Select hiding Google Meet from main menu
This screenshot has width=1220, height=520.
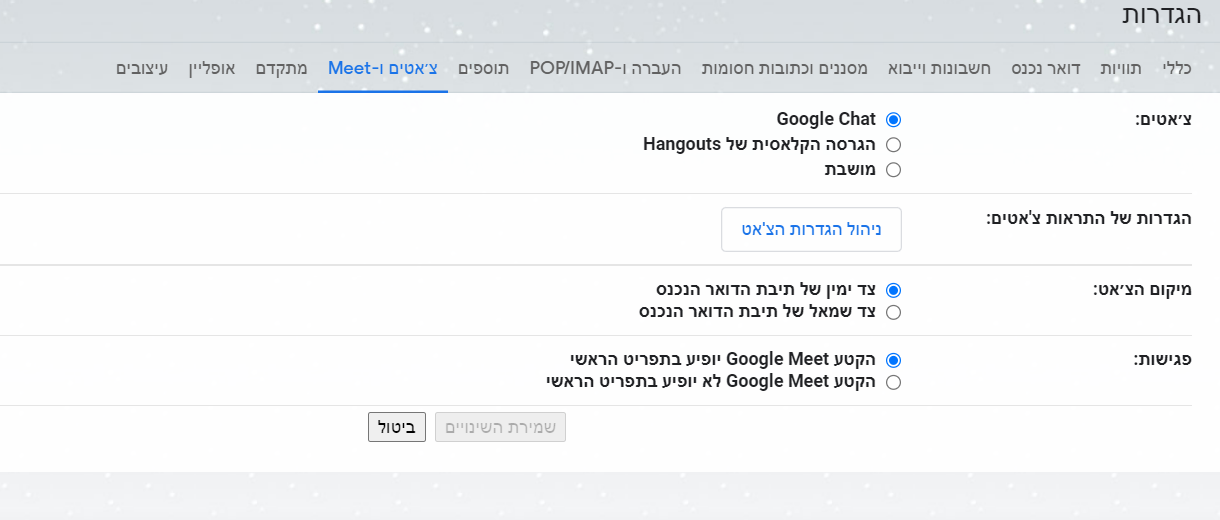point(893,382)
